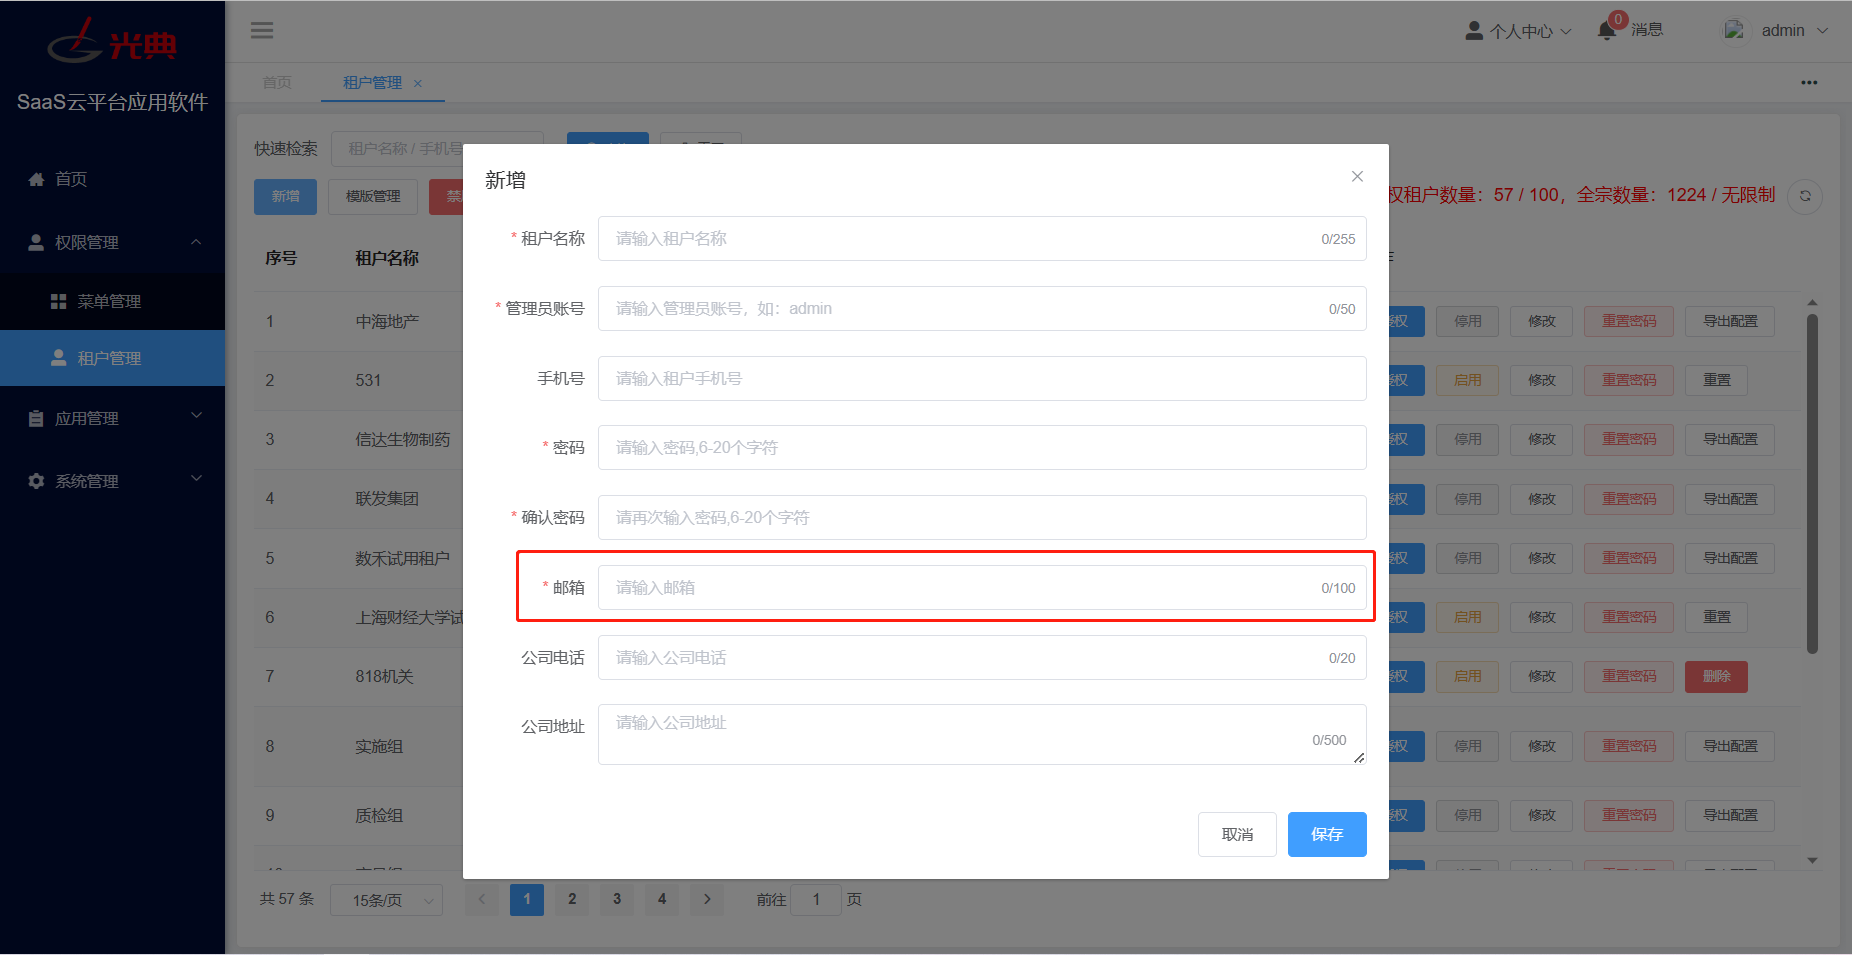Focus the 确认密码 input field
This screenshot has height=955, width=1852.
tap(982, 518)
